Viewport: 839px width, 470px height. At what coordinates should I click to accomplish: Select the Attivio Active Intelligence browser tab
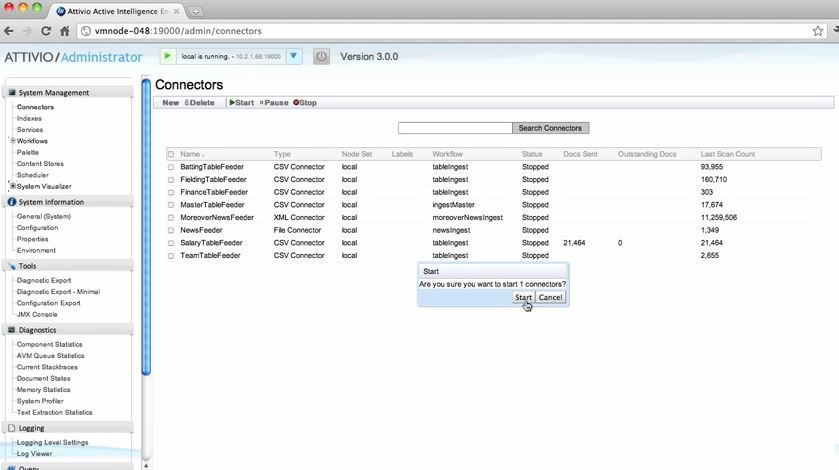117,11
